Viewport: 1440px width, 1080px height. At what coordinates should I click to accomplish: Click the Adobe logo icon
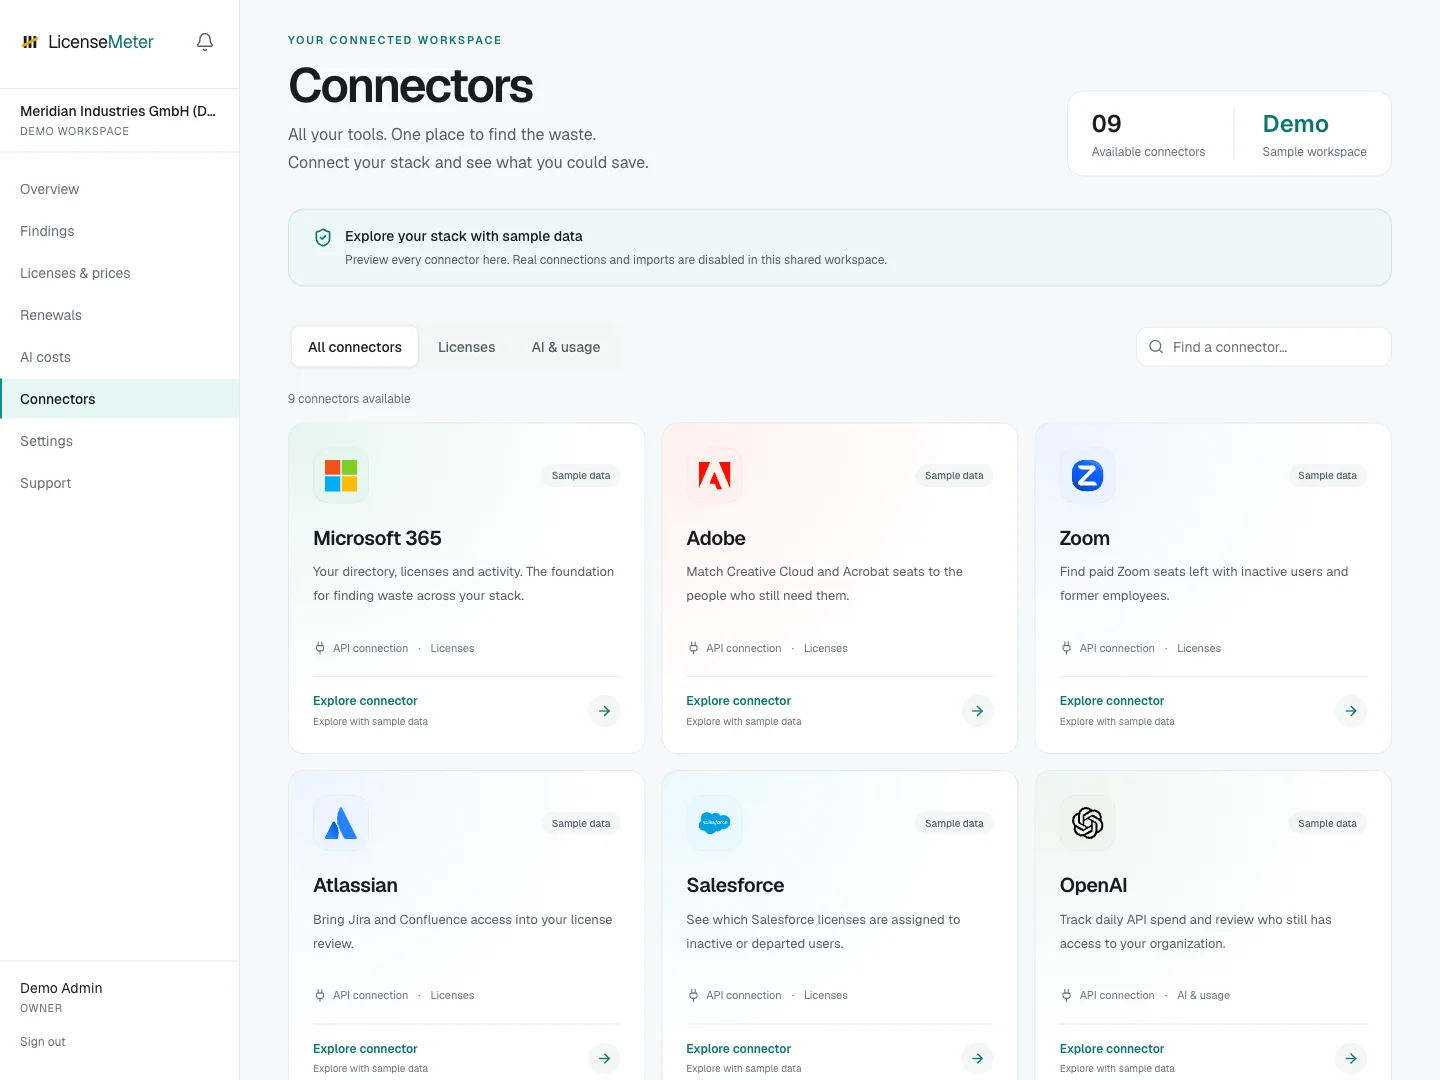coord(714,476)
